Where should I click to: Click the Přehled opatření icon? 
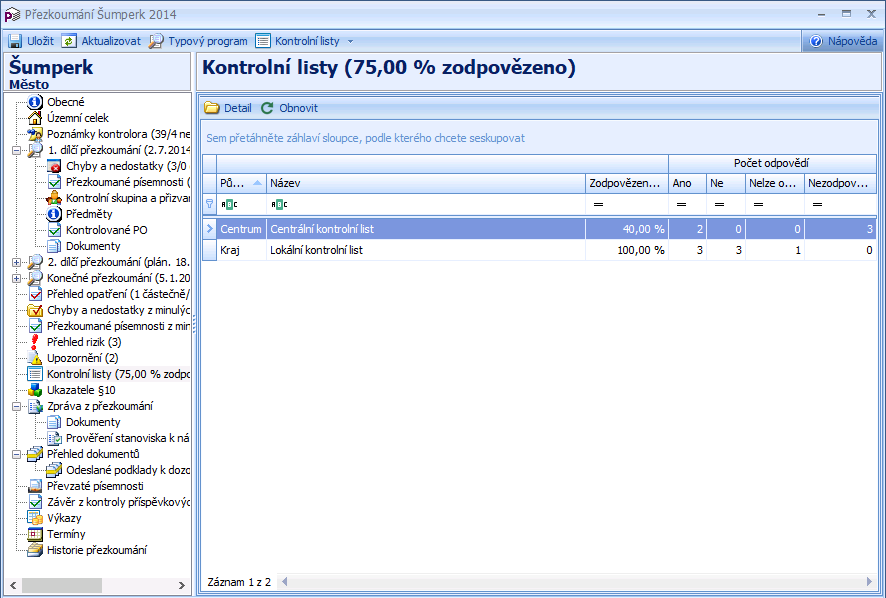coord(35,294)
